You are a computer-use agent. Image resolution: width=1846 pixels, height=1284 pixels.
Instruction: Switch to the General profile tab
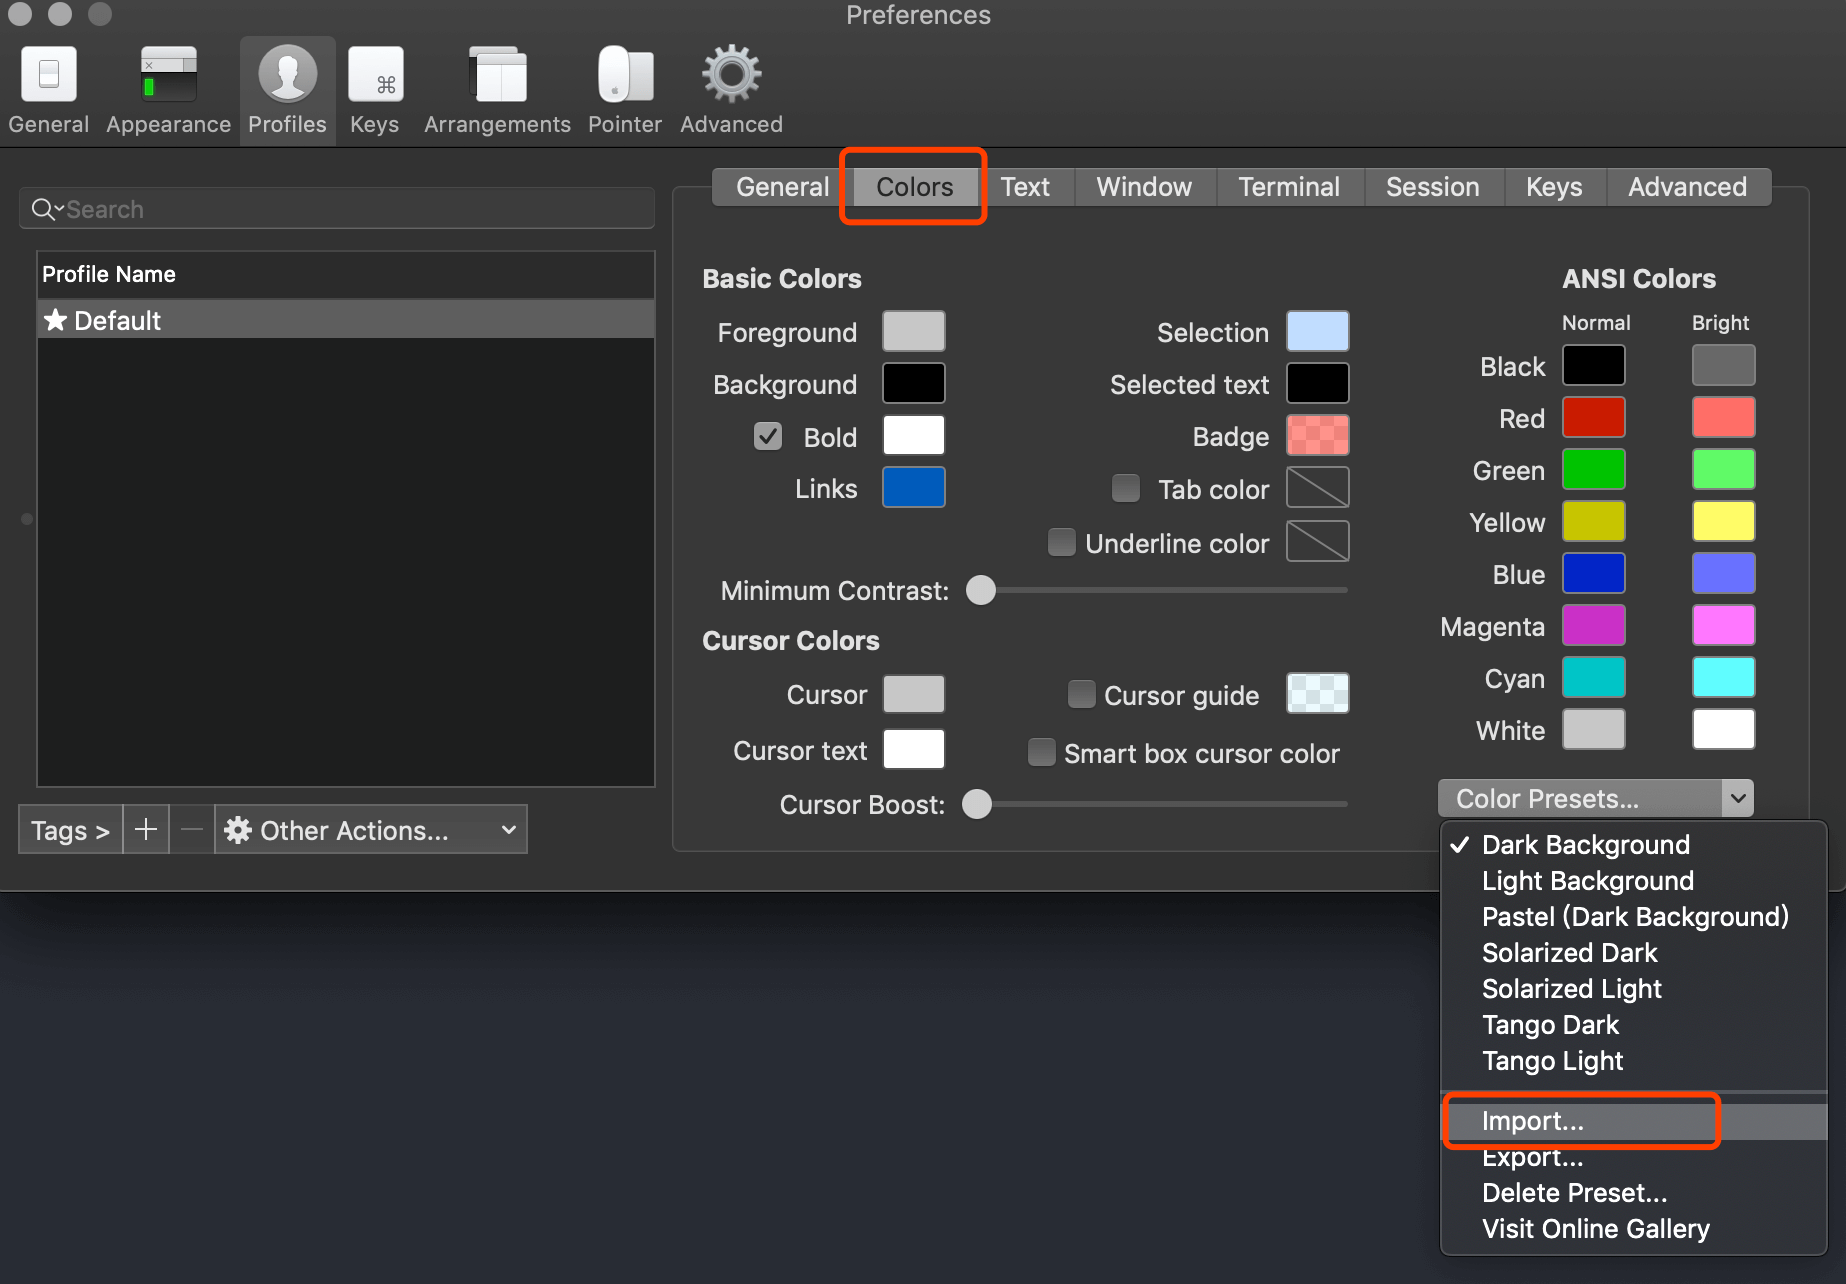click(782, 187)
